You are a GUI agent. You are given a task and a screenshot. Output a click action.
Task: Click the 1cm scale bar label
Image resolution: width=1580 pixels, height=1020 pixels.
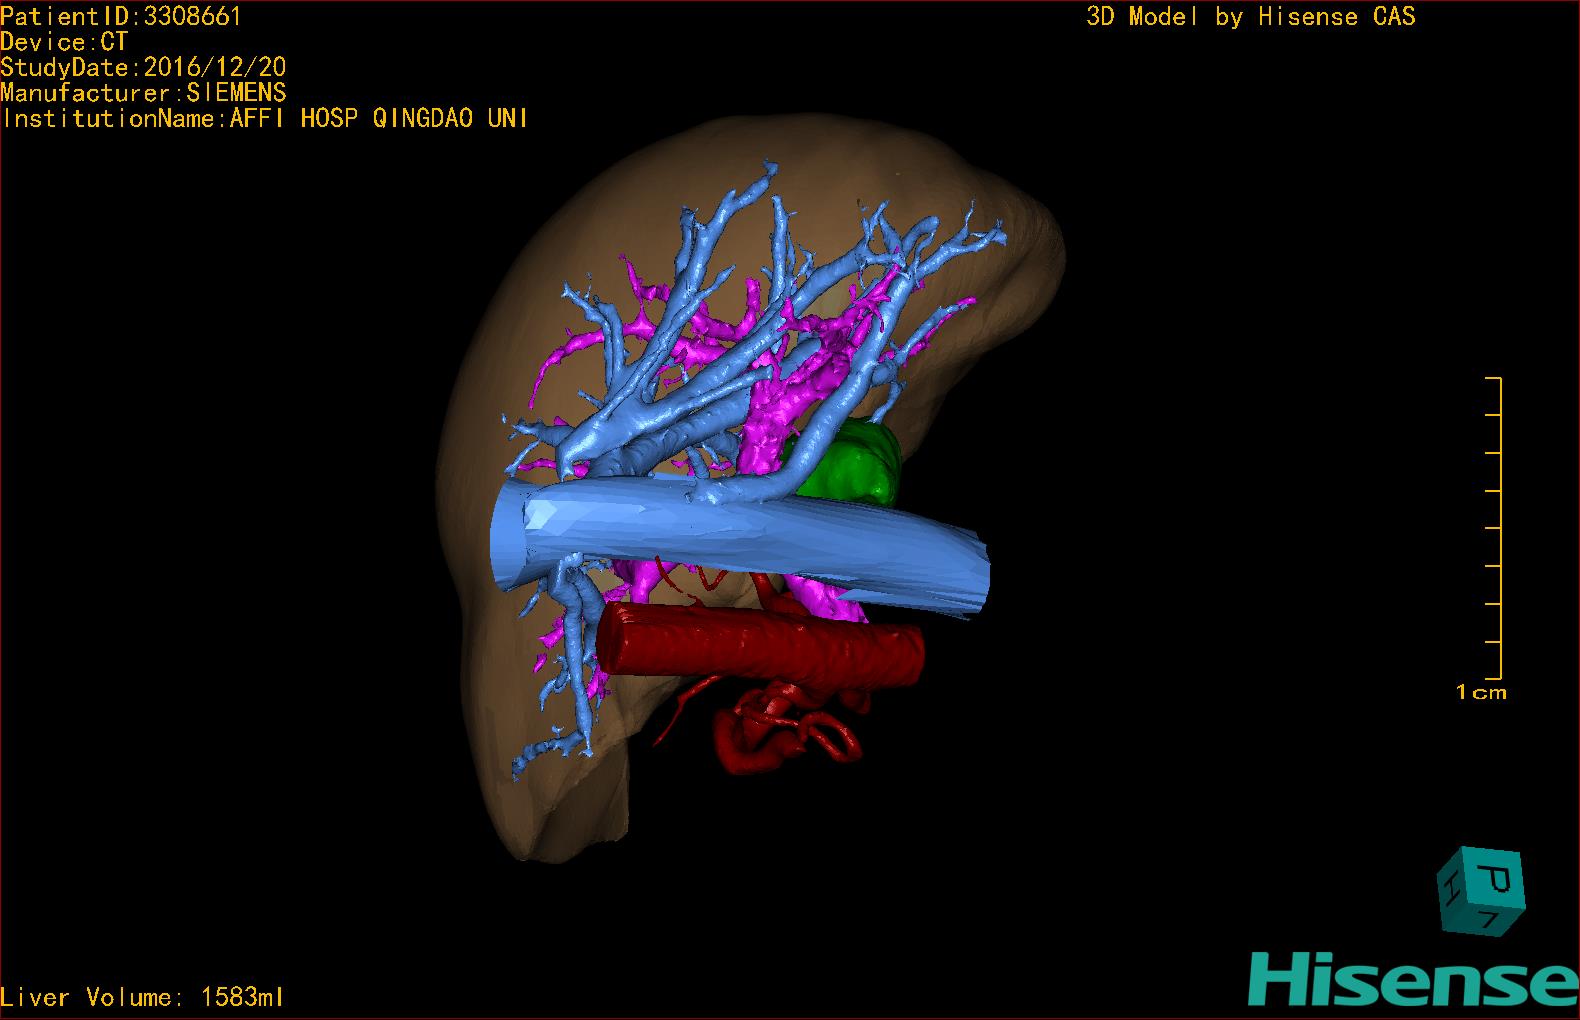[x=1481, y=692]
